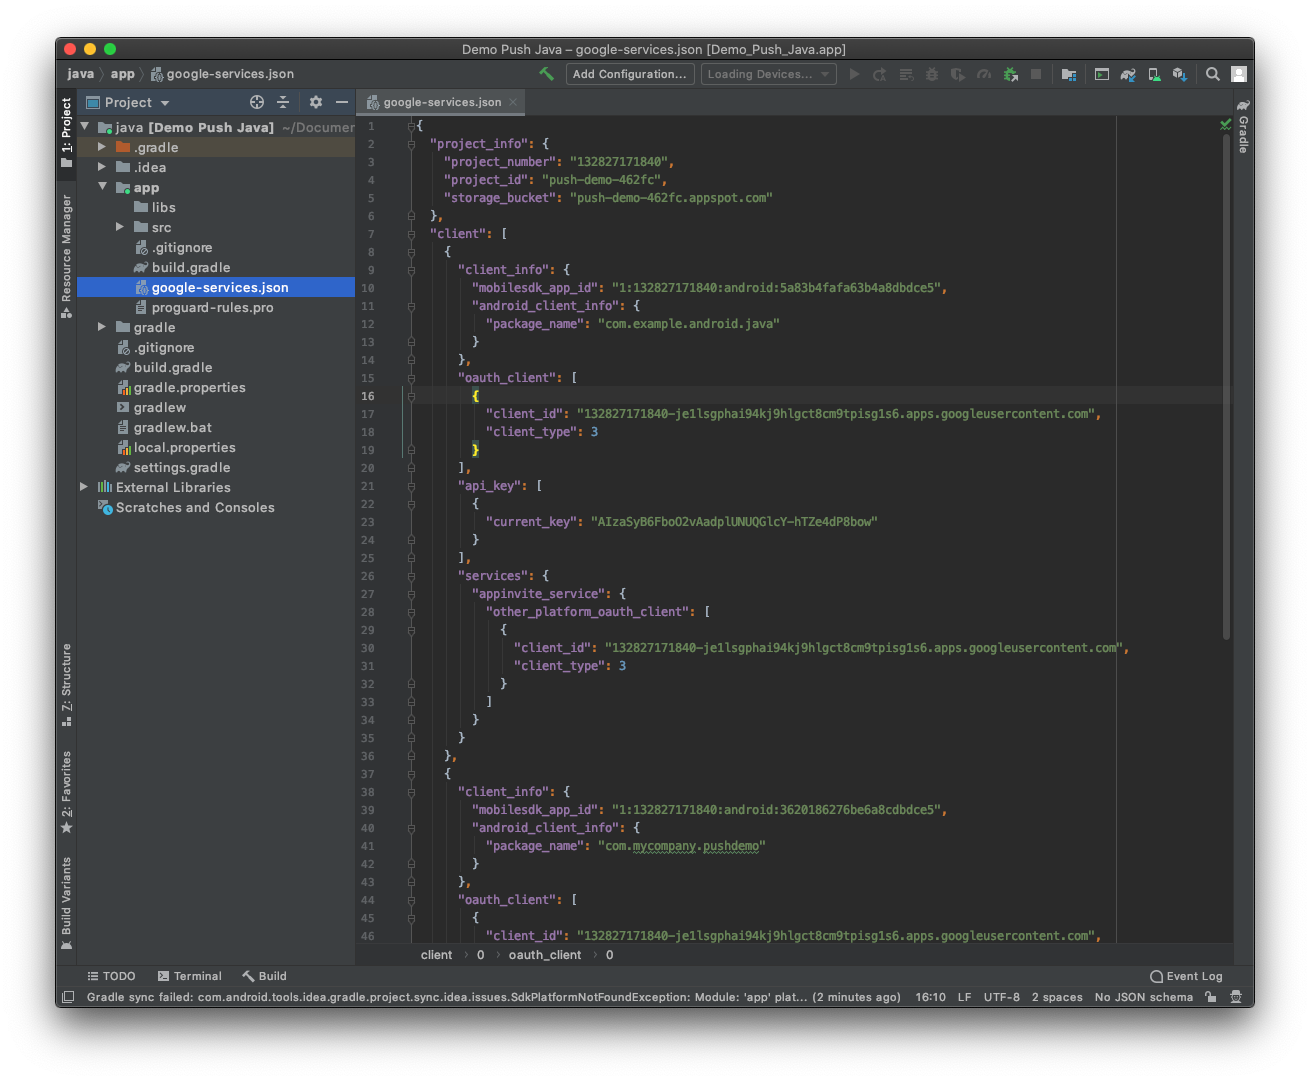
Task: Select file in Project view with target icon
Action: (x=257, y=102)
